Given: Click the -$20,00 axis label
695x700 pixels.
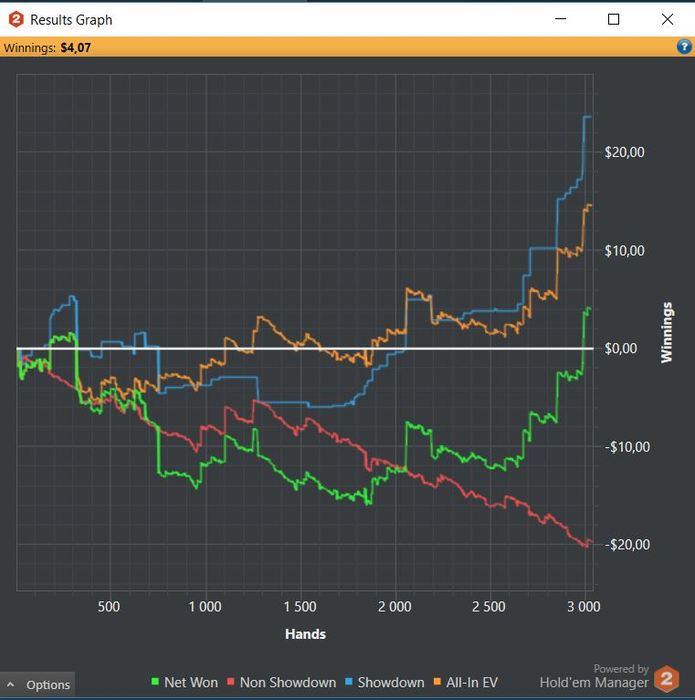Looking at the screenshot, I should click(627, 544).
